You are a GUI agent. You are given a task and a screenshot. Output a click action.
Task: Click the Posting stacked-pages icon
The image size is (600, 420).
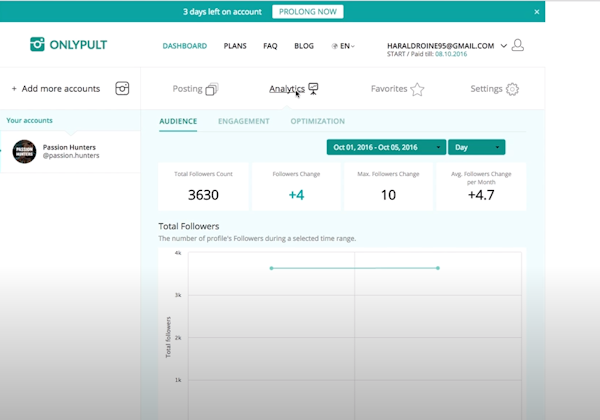coord(212,89)
